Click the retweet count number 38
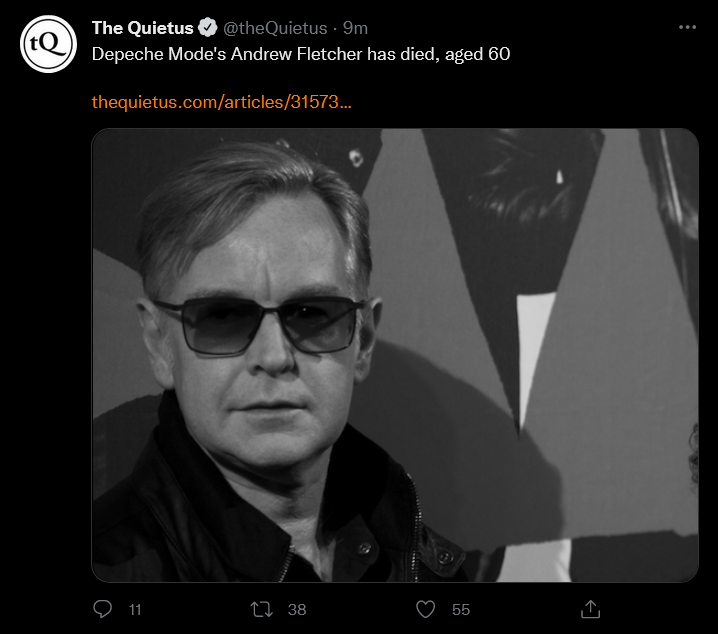 [296, 609]
